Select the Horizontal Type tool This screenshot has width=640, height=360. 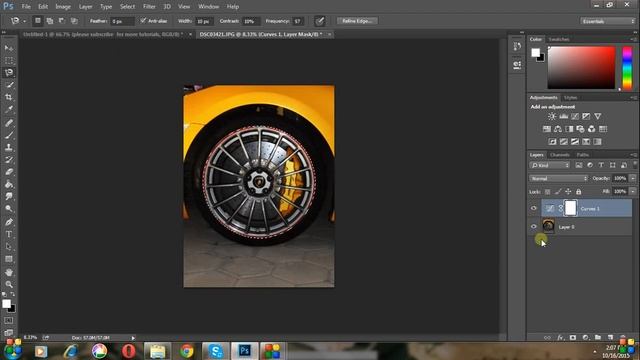point(9,234)
